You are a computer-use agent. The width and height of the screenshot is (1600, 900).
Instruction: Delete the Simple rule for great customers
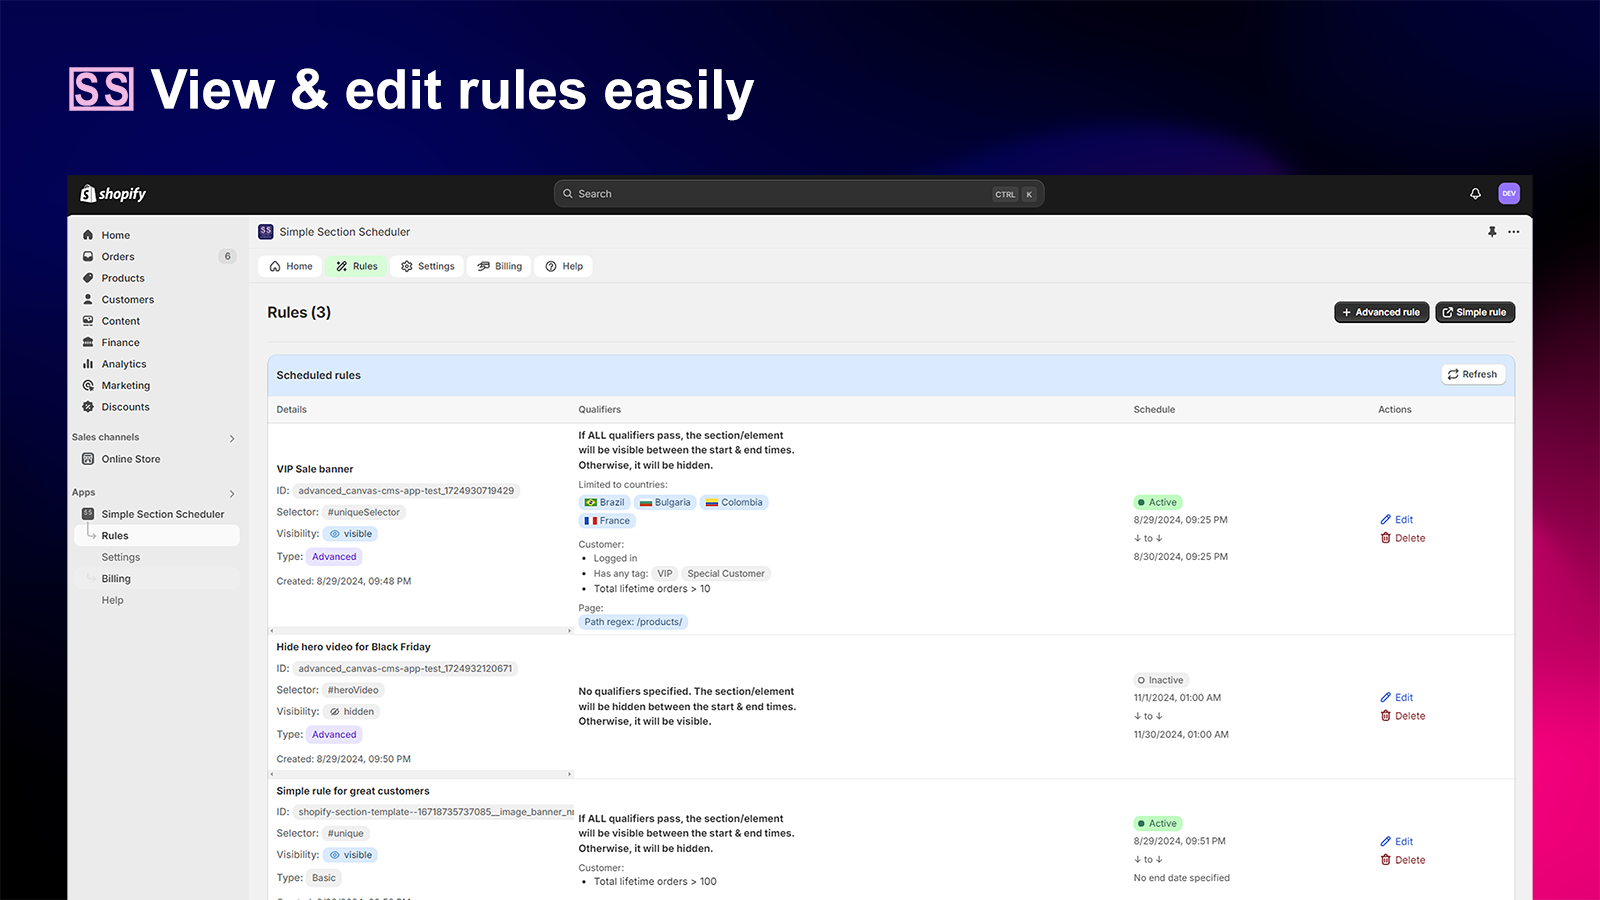coord(1403,860)
